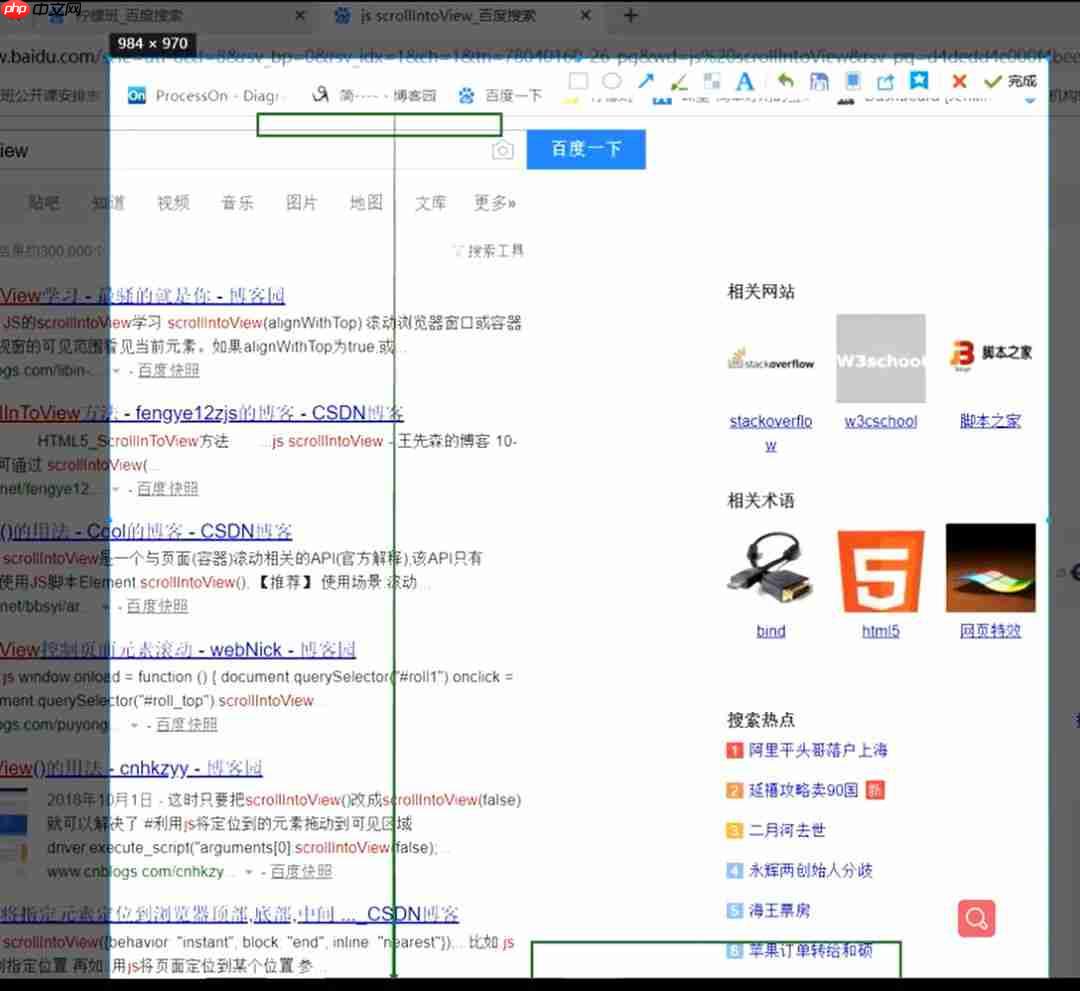Undo the last annotation
1080x991 pixels.
coord(784,82)
